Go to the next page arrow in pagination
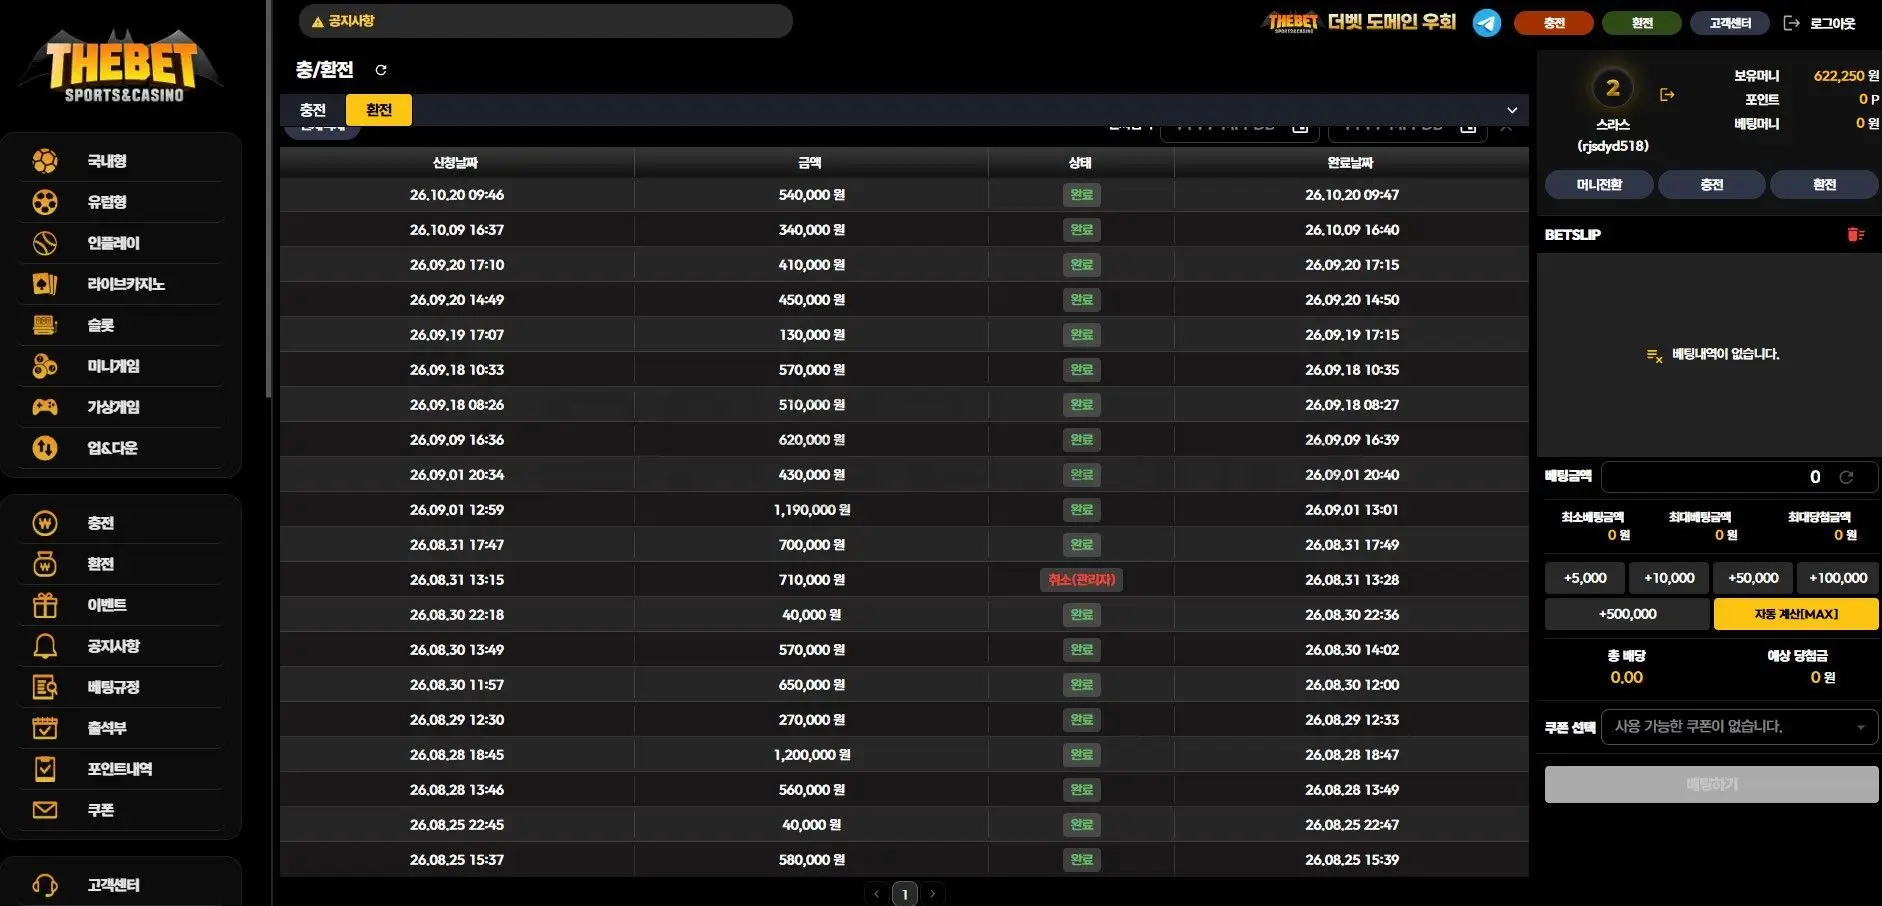 pos(933,894)
